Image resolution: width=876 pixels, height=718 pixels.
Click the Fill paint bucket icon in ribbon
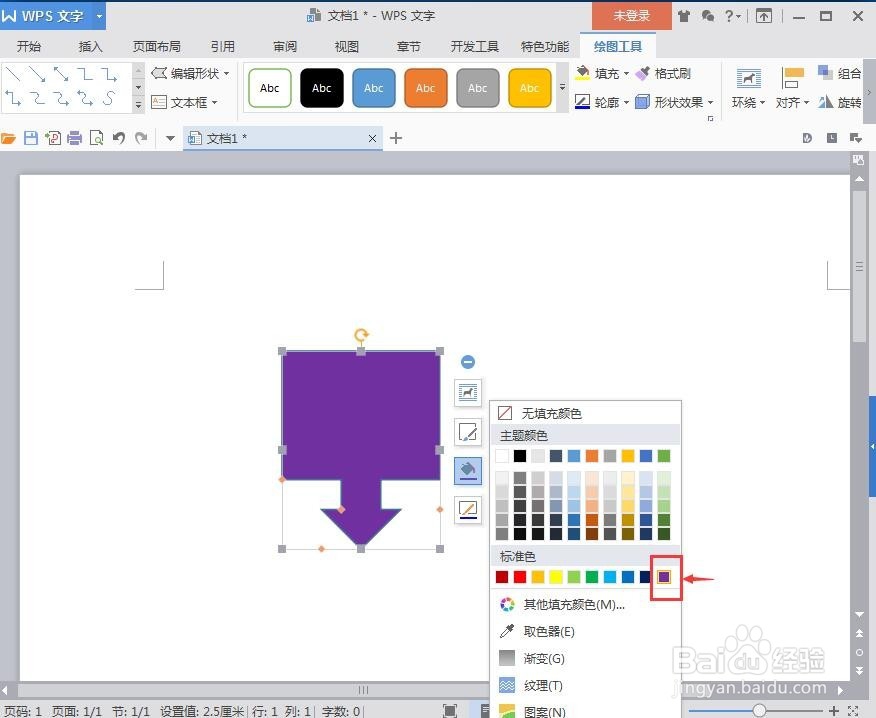(583, 73)
